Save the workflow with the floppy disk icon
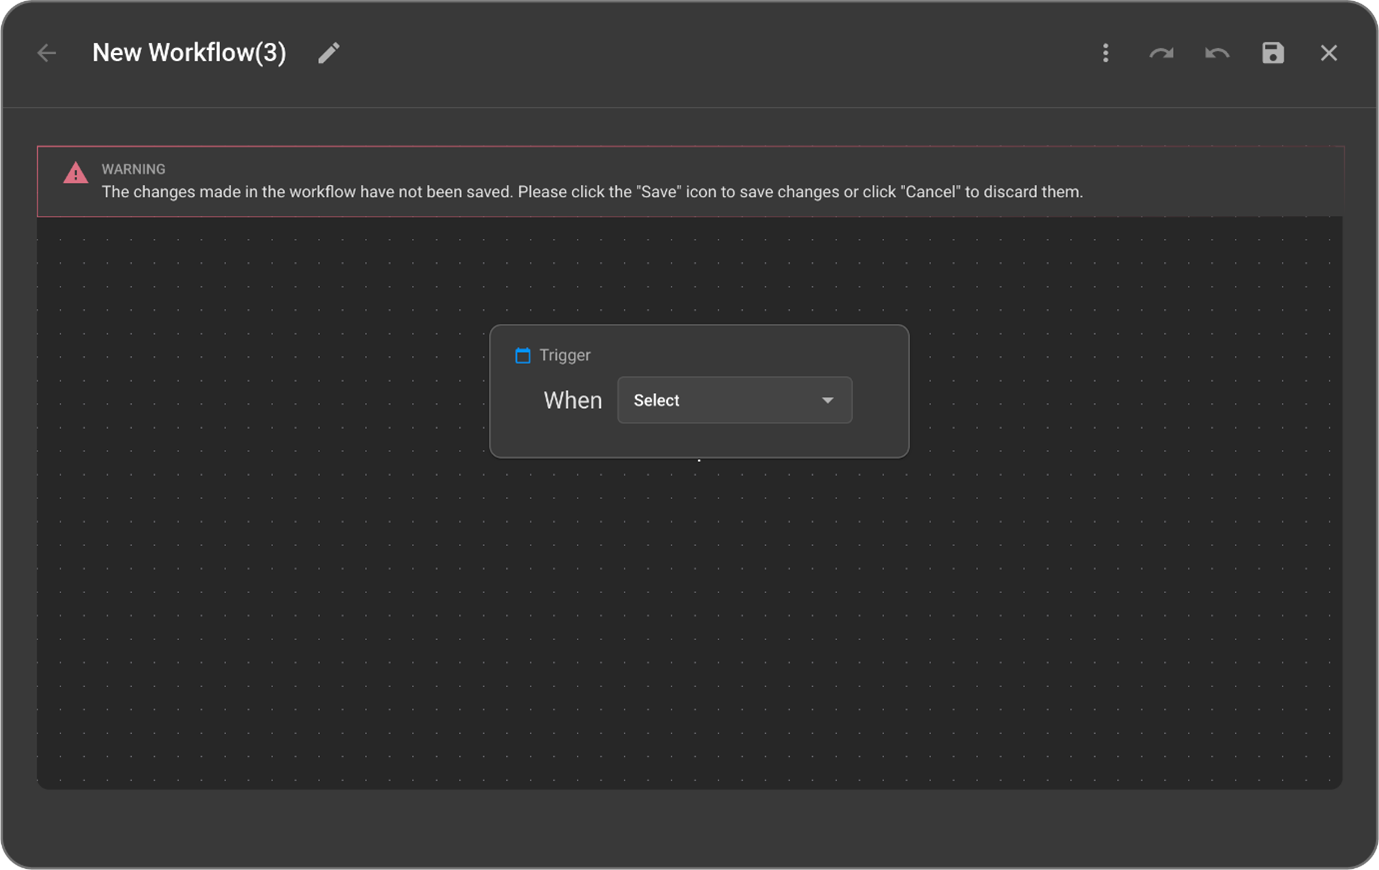This screenshot has width=1379, height=870. (1272, 53)
